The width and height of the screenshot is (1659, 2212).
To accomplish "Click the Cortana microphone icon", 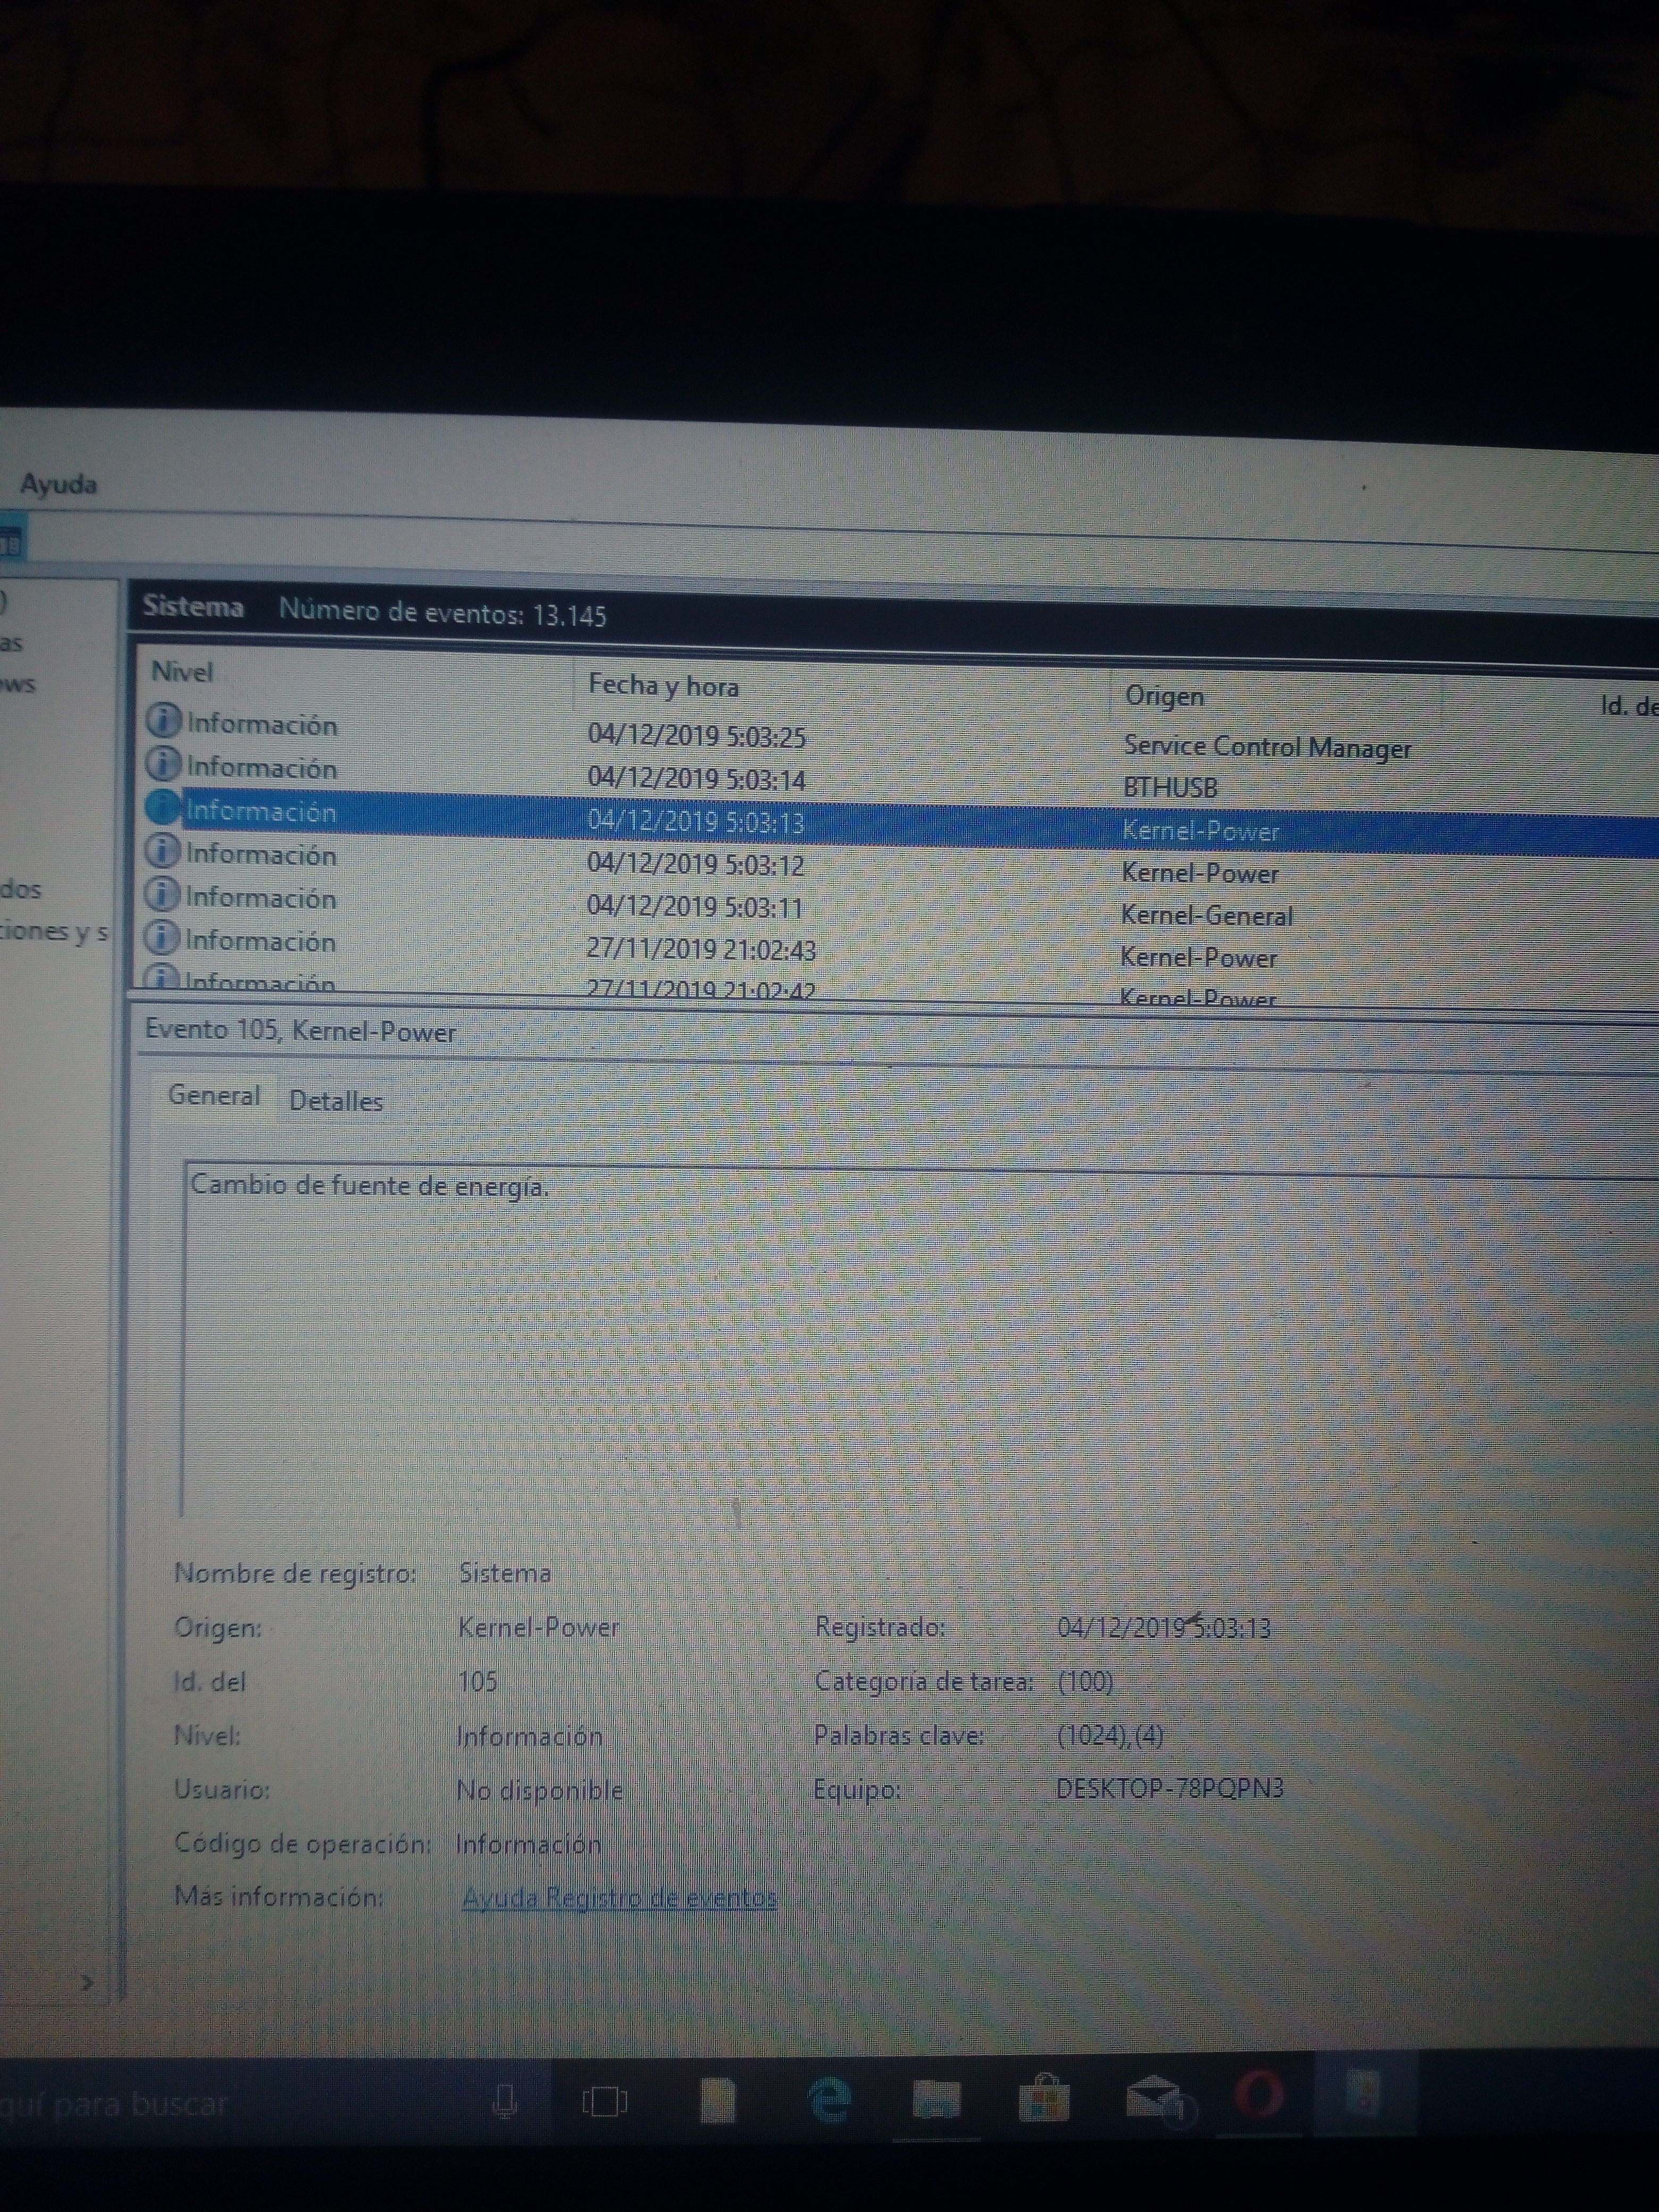I will tap(505, 2101).
